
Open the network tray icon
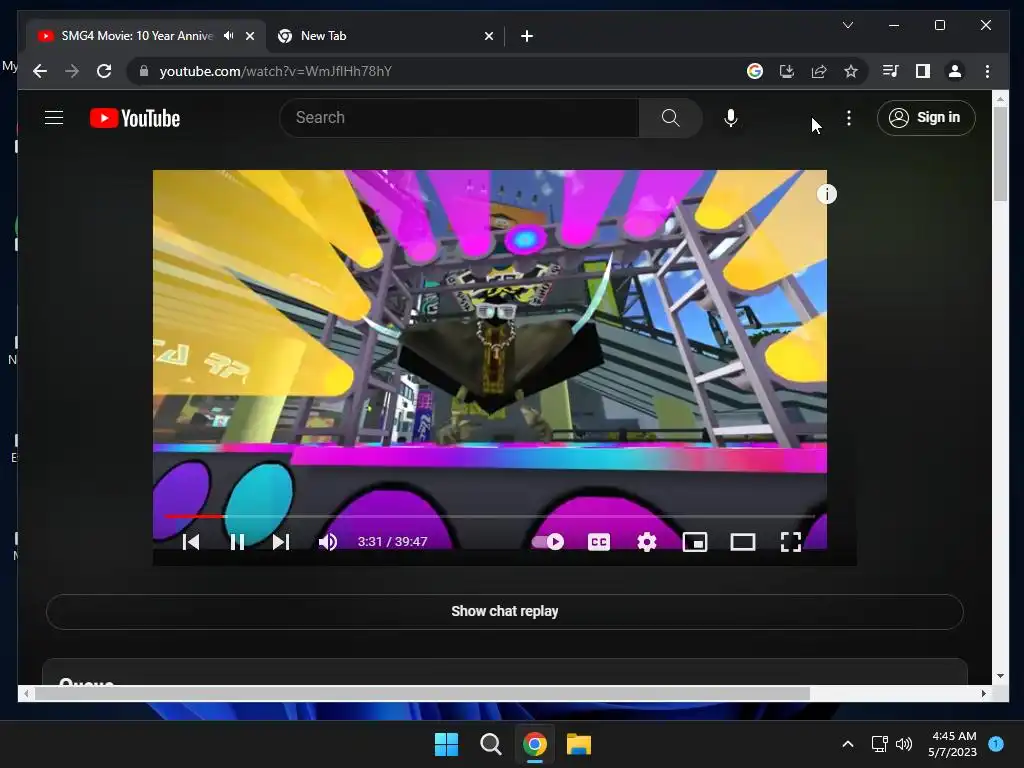[879, 744]
